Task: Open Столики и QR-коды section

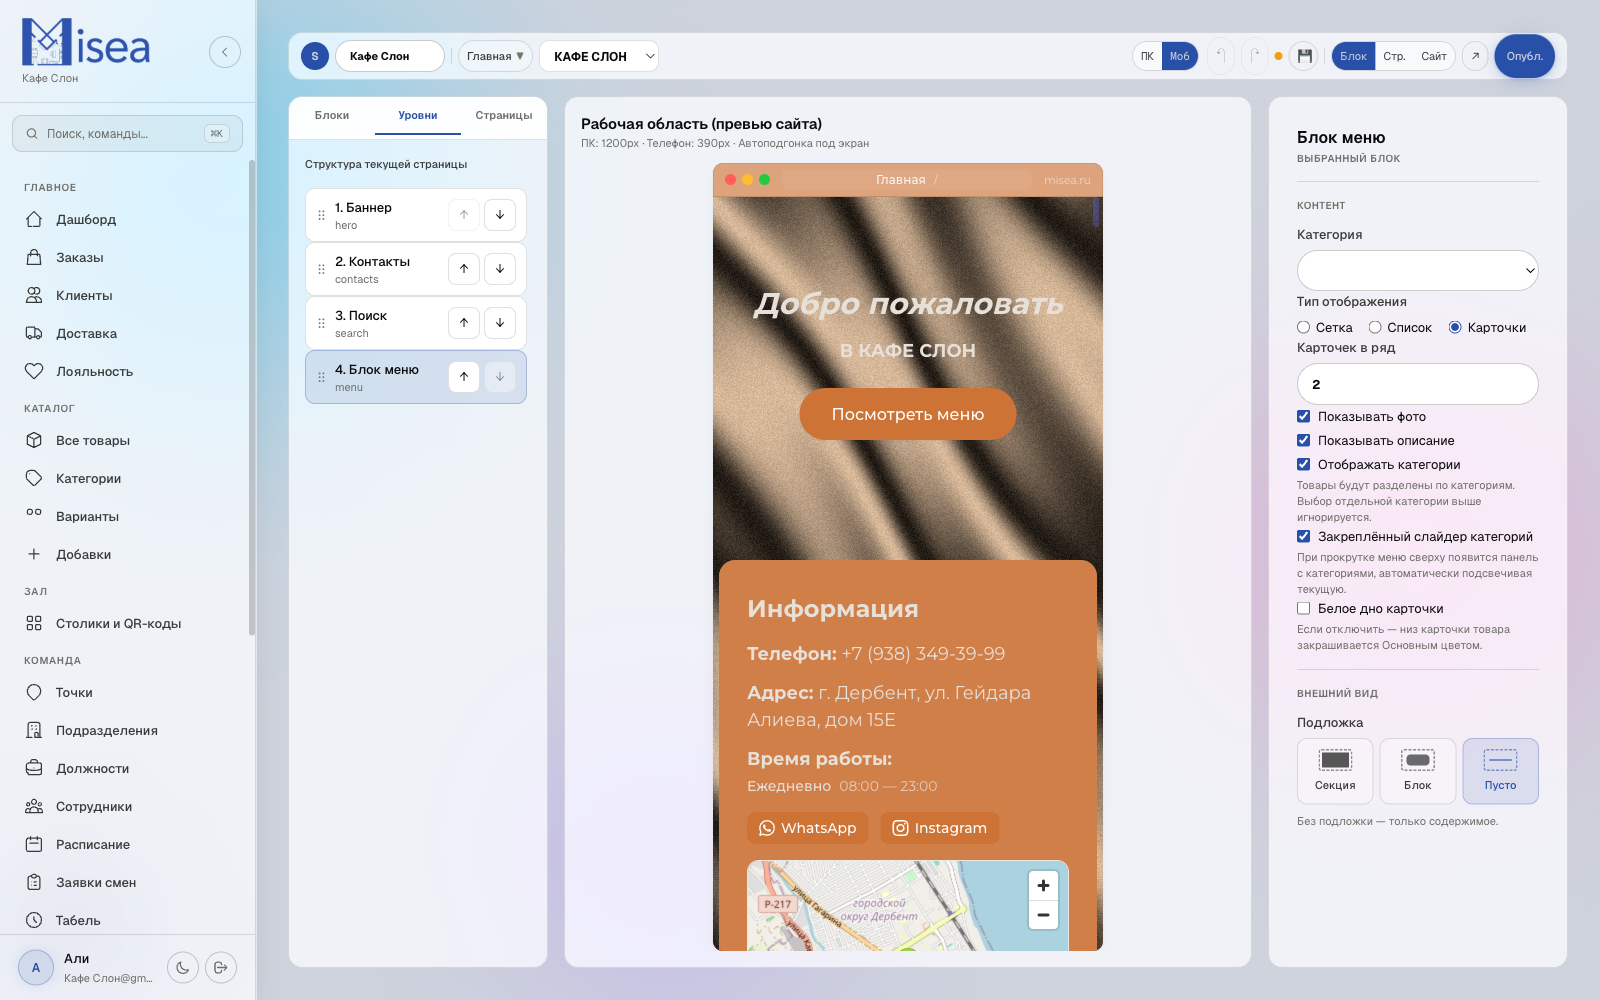Action: pos(118,623)
